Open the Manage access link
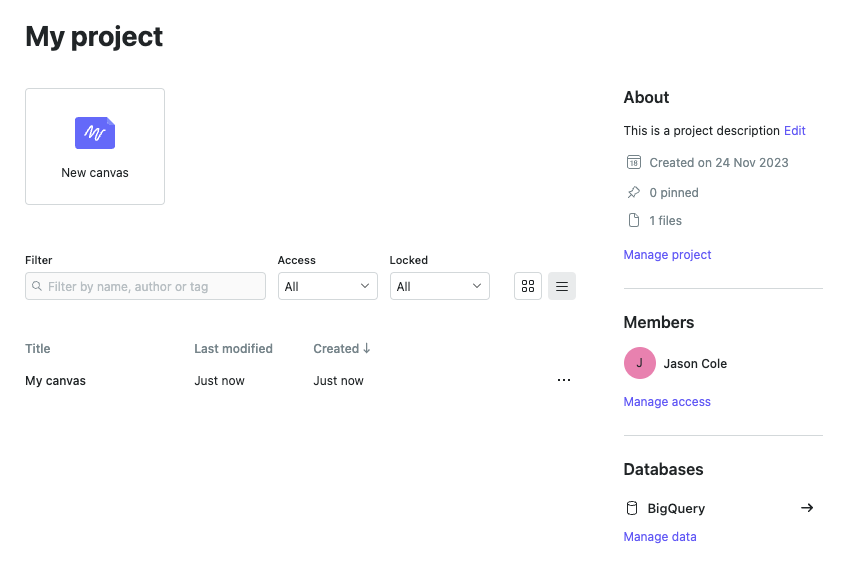Viewport: 846px width, 578px height. [x=667, y=402]
